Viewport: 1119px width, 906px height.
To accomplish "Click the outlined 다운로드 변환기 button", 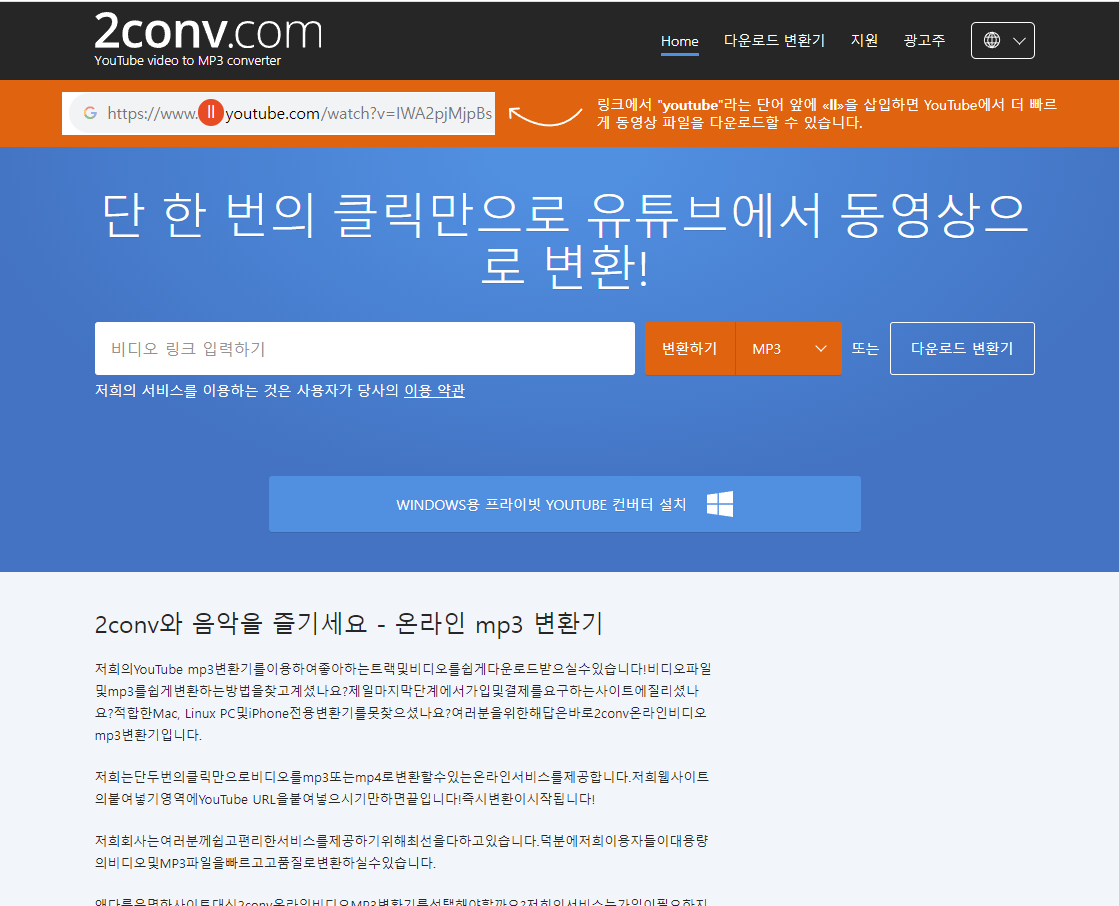I will [962, 348].
